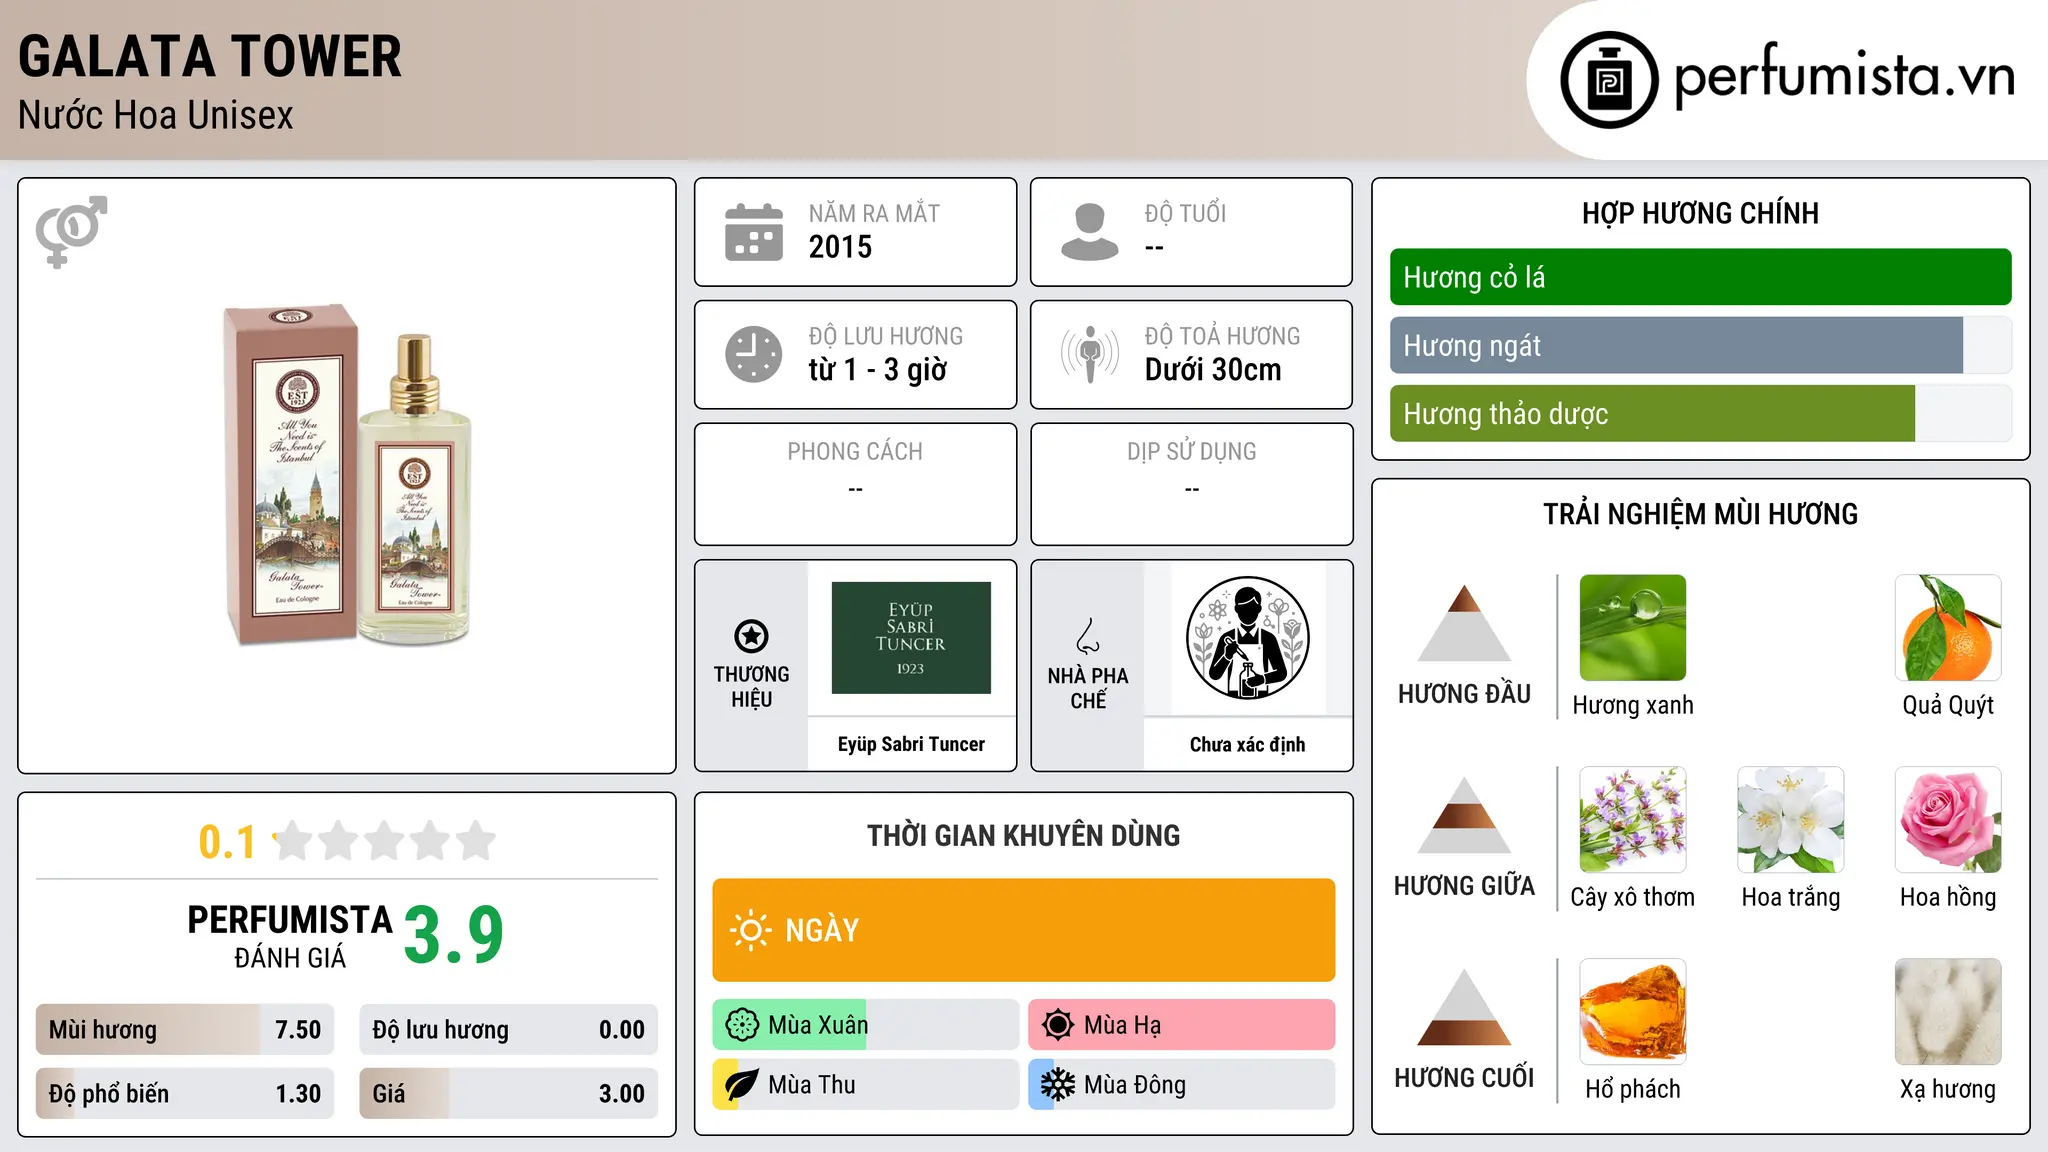The width and height of the screenshot is (2048, 1152).
Task: Click the Hương giữa pyramid icon
Action: pos(1464,815)
